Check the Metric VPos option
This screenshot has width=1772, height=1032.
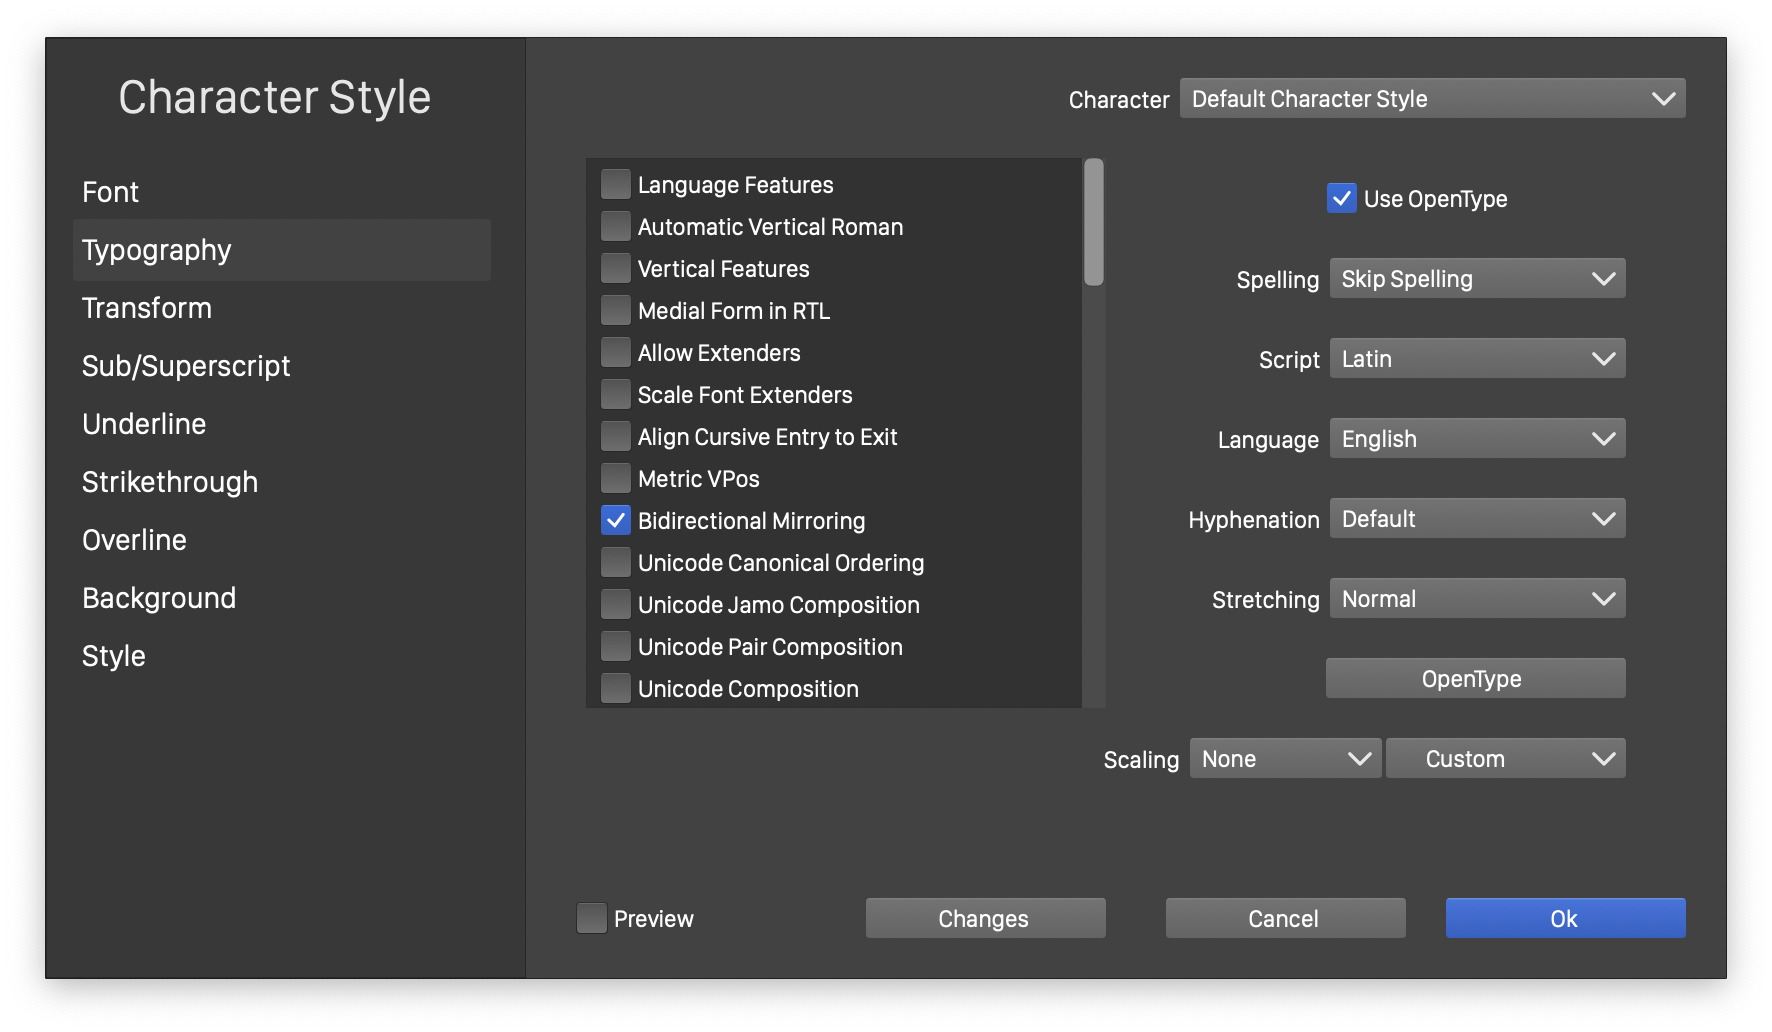[616, 479]
